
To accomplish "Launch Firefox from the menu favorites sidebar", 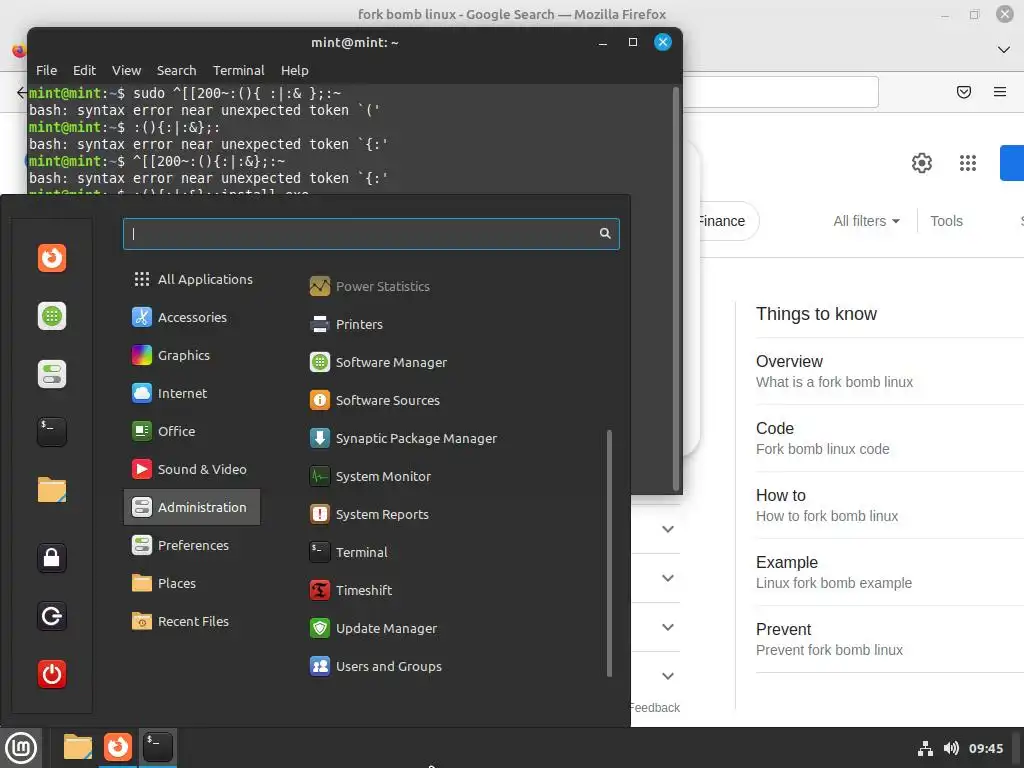I will click(52, 257).
